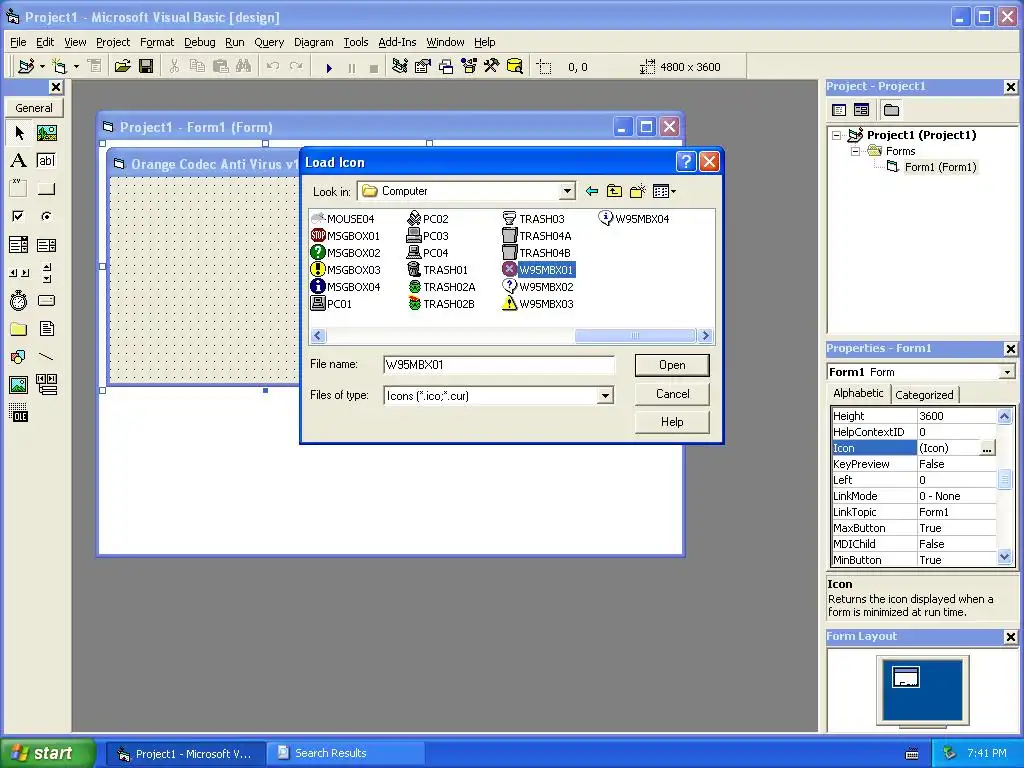This screenshot has width=1024, height=768.
Task: Open the File menu
Action: click(18, 42)
